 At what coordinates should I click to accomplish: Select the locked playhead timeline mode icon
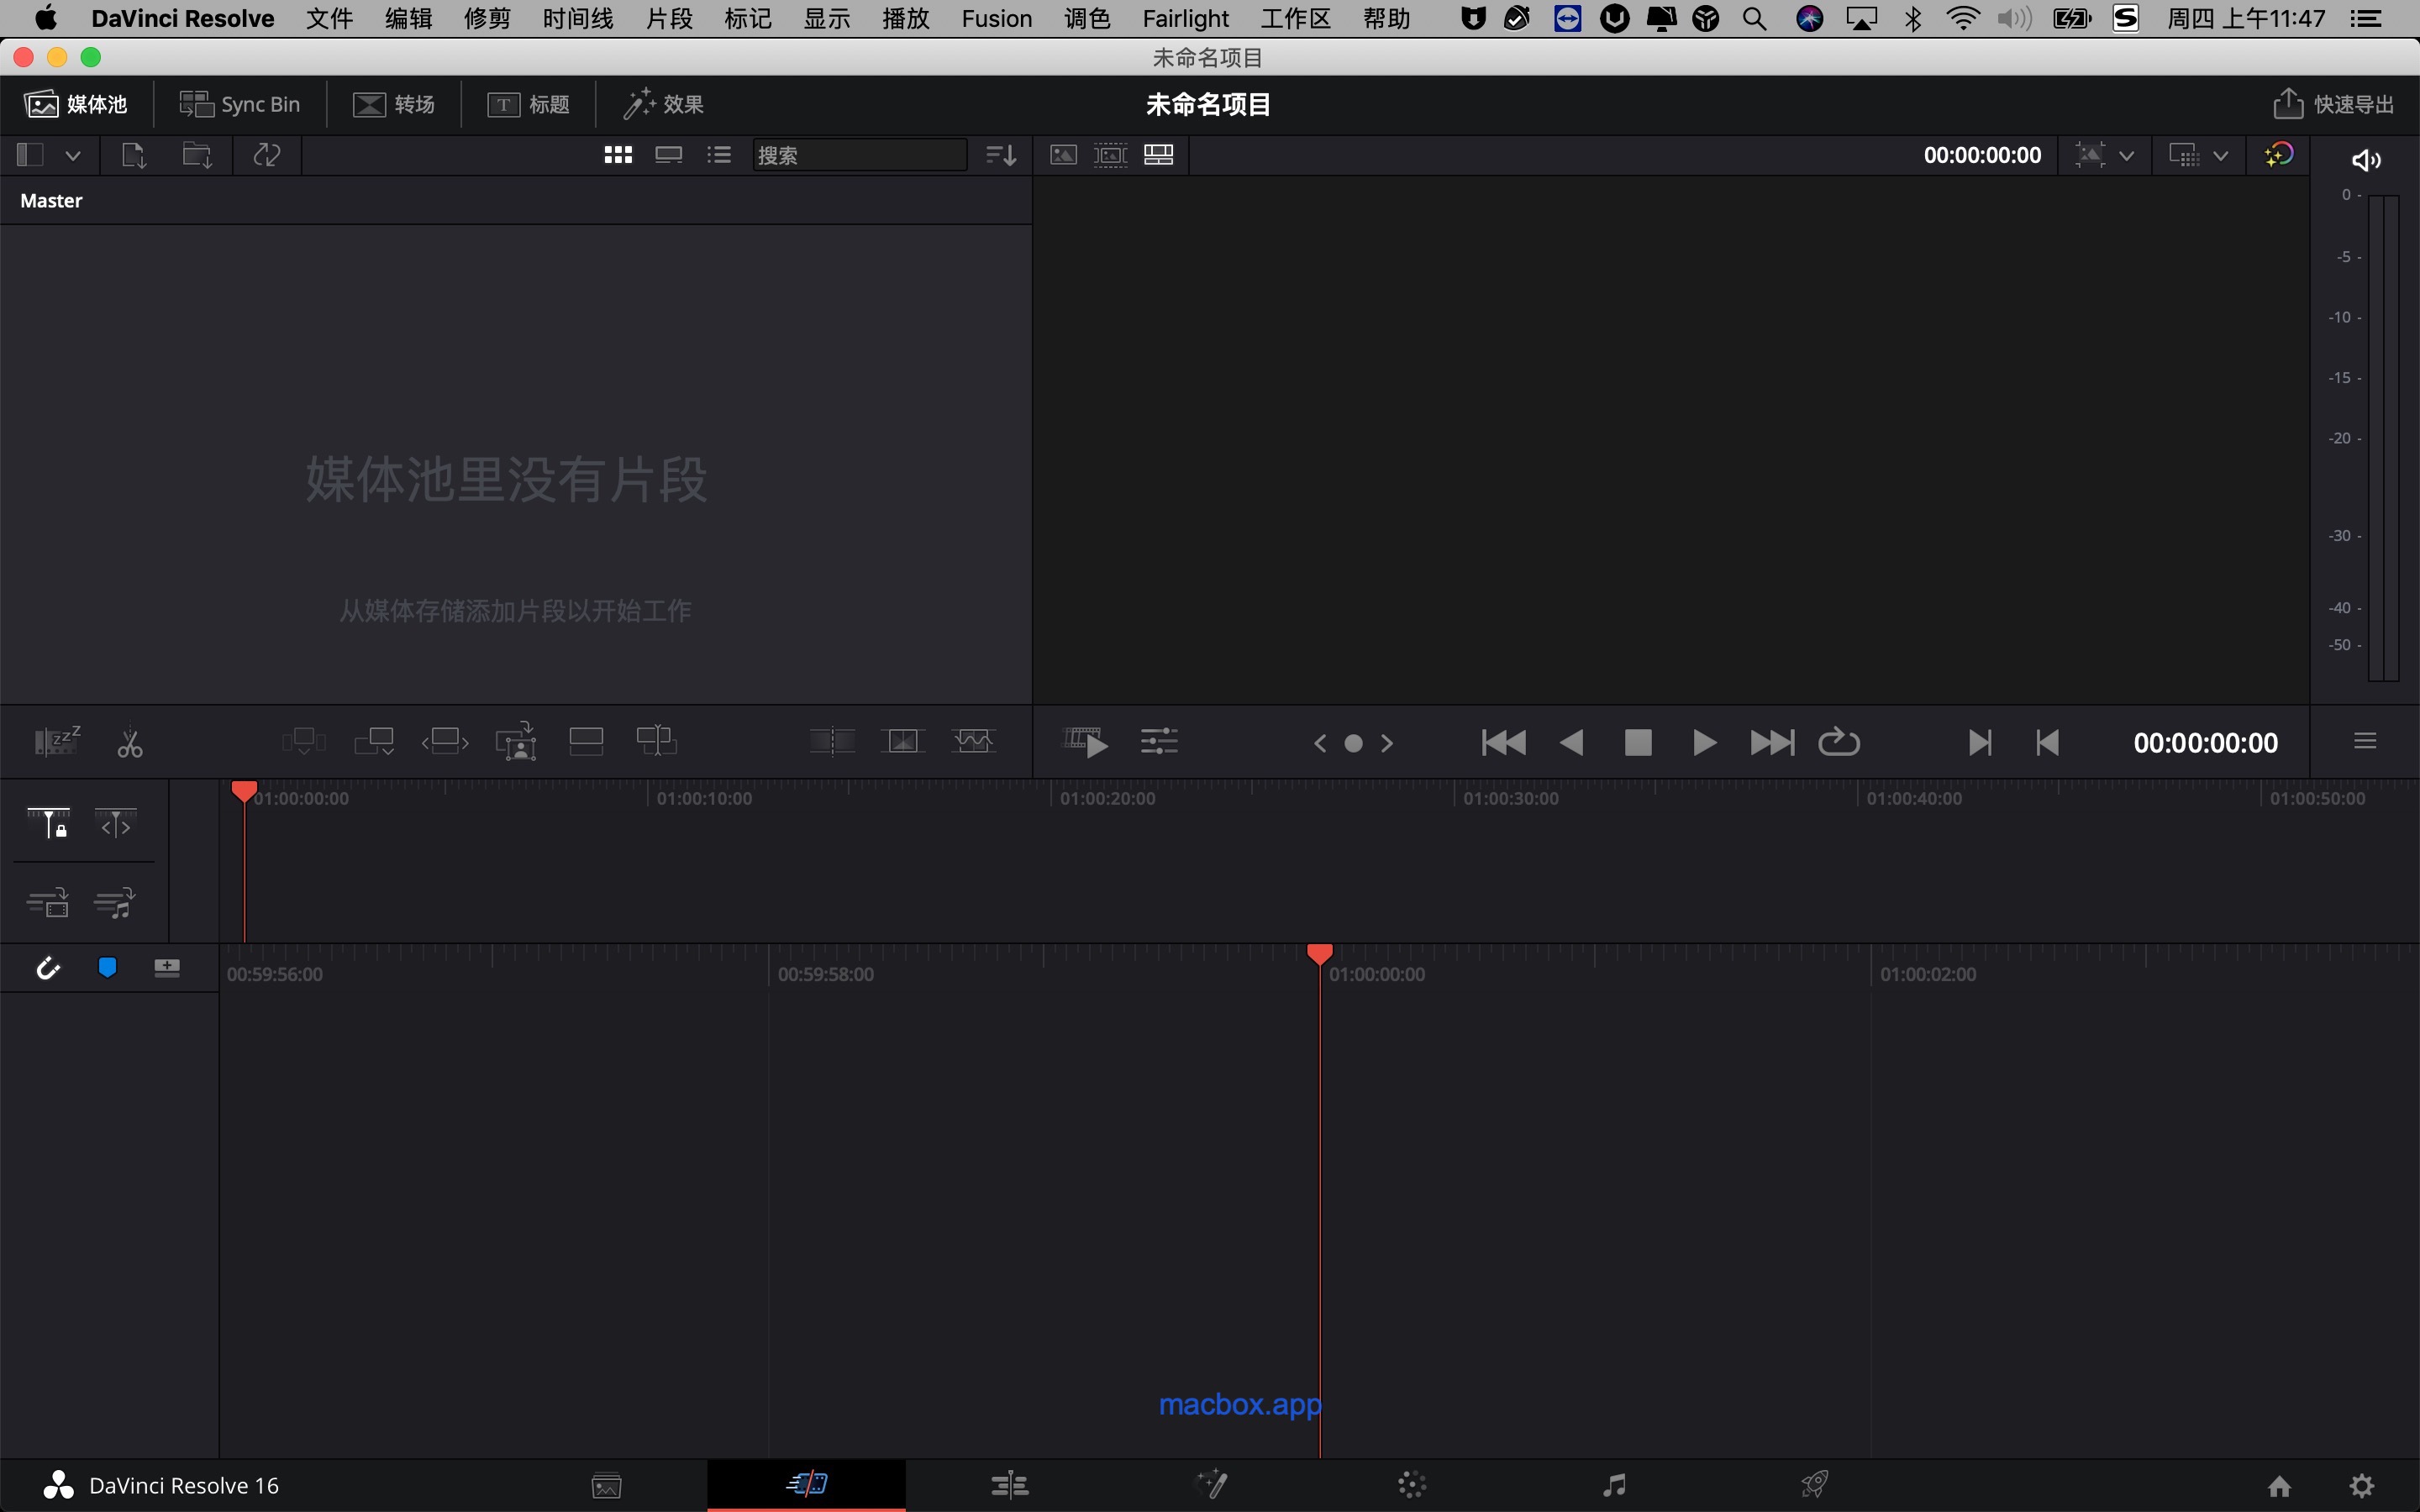coord(48,823)
